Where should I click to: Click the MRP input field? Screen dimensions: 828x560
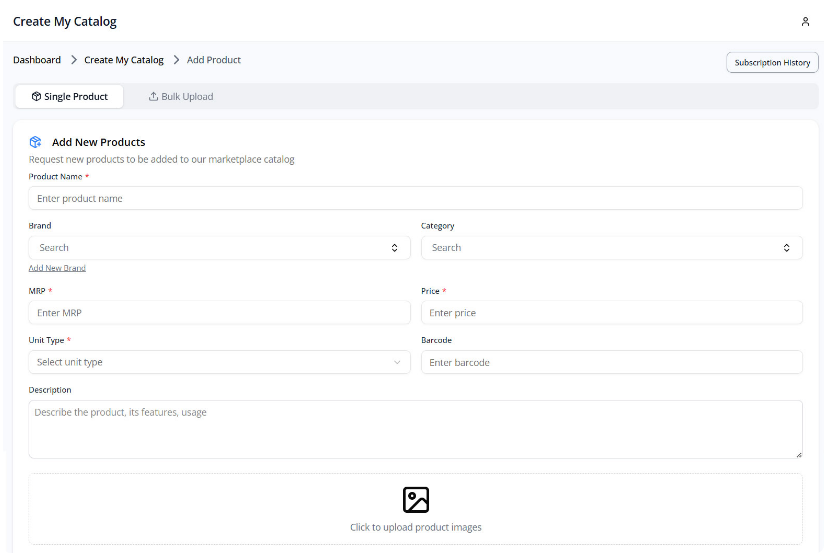click(x=219, y=313)
